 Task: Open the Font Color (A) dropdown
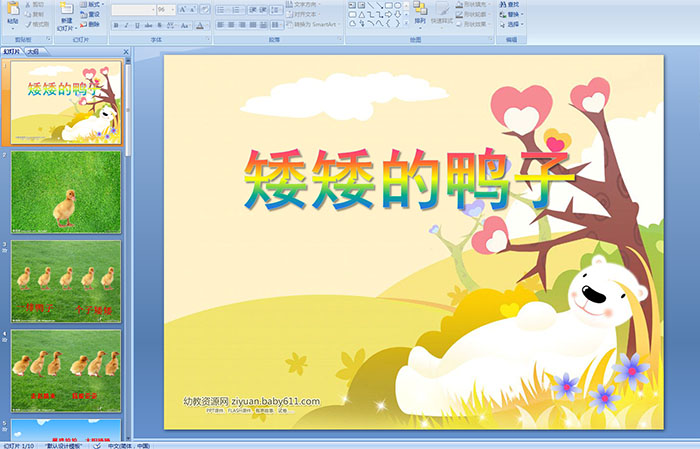201,25
